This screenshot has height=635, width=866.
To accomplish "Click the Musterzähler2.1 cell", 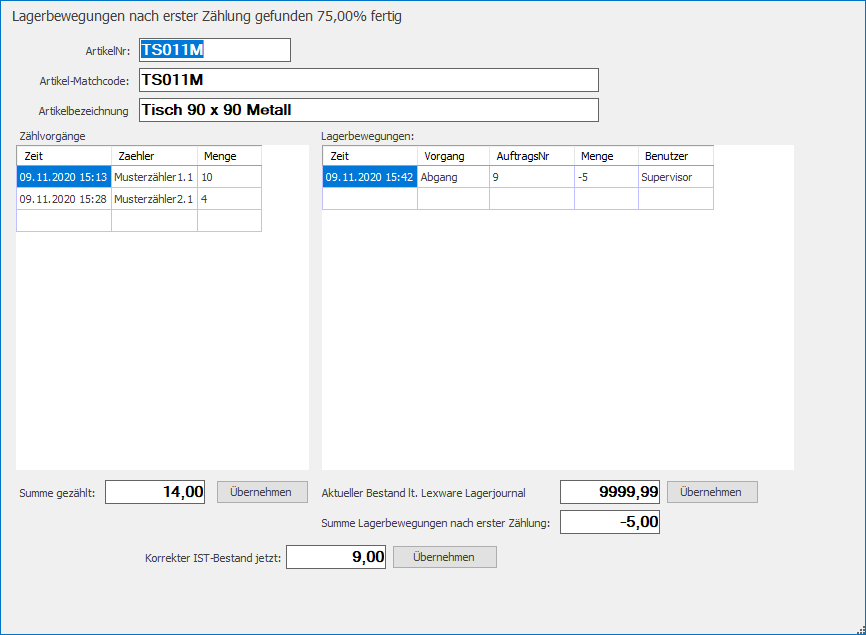I will (153, 199).
